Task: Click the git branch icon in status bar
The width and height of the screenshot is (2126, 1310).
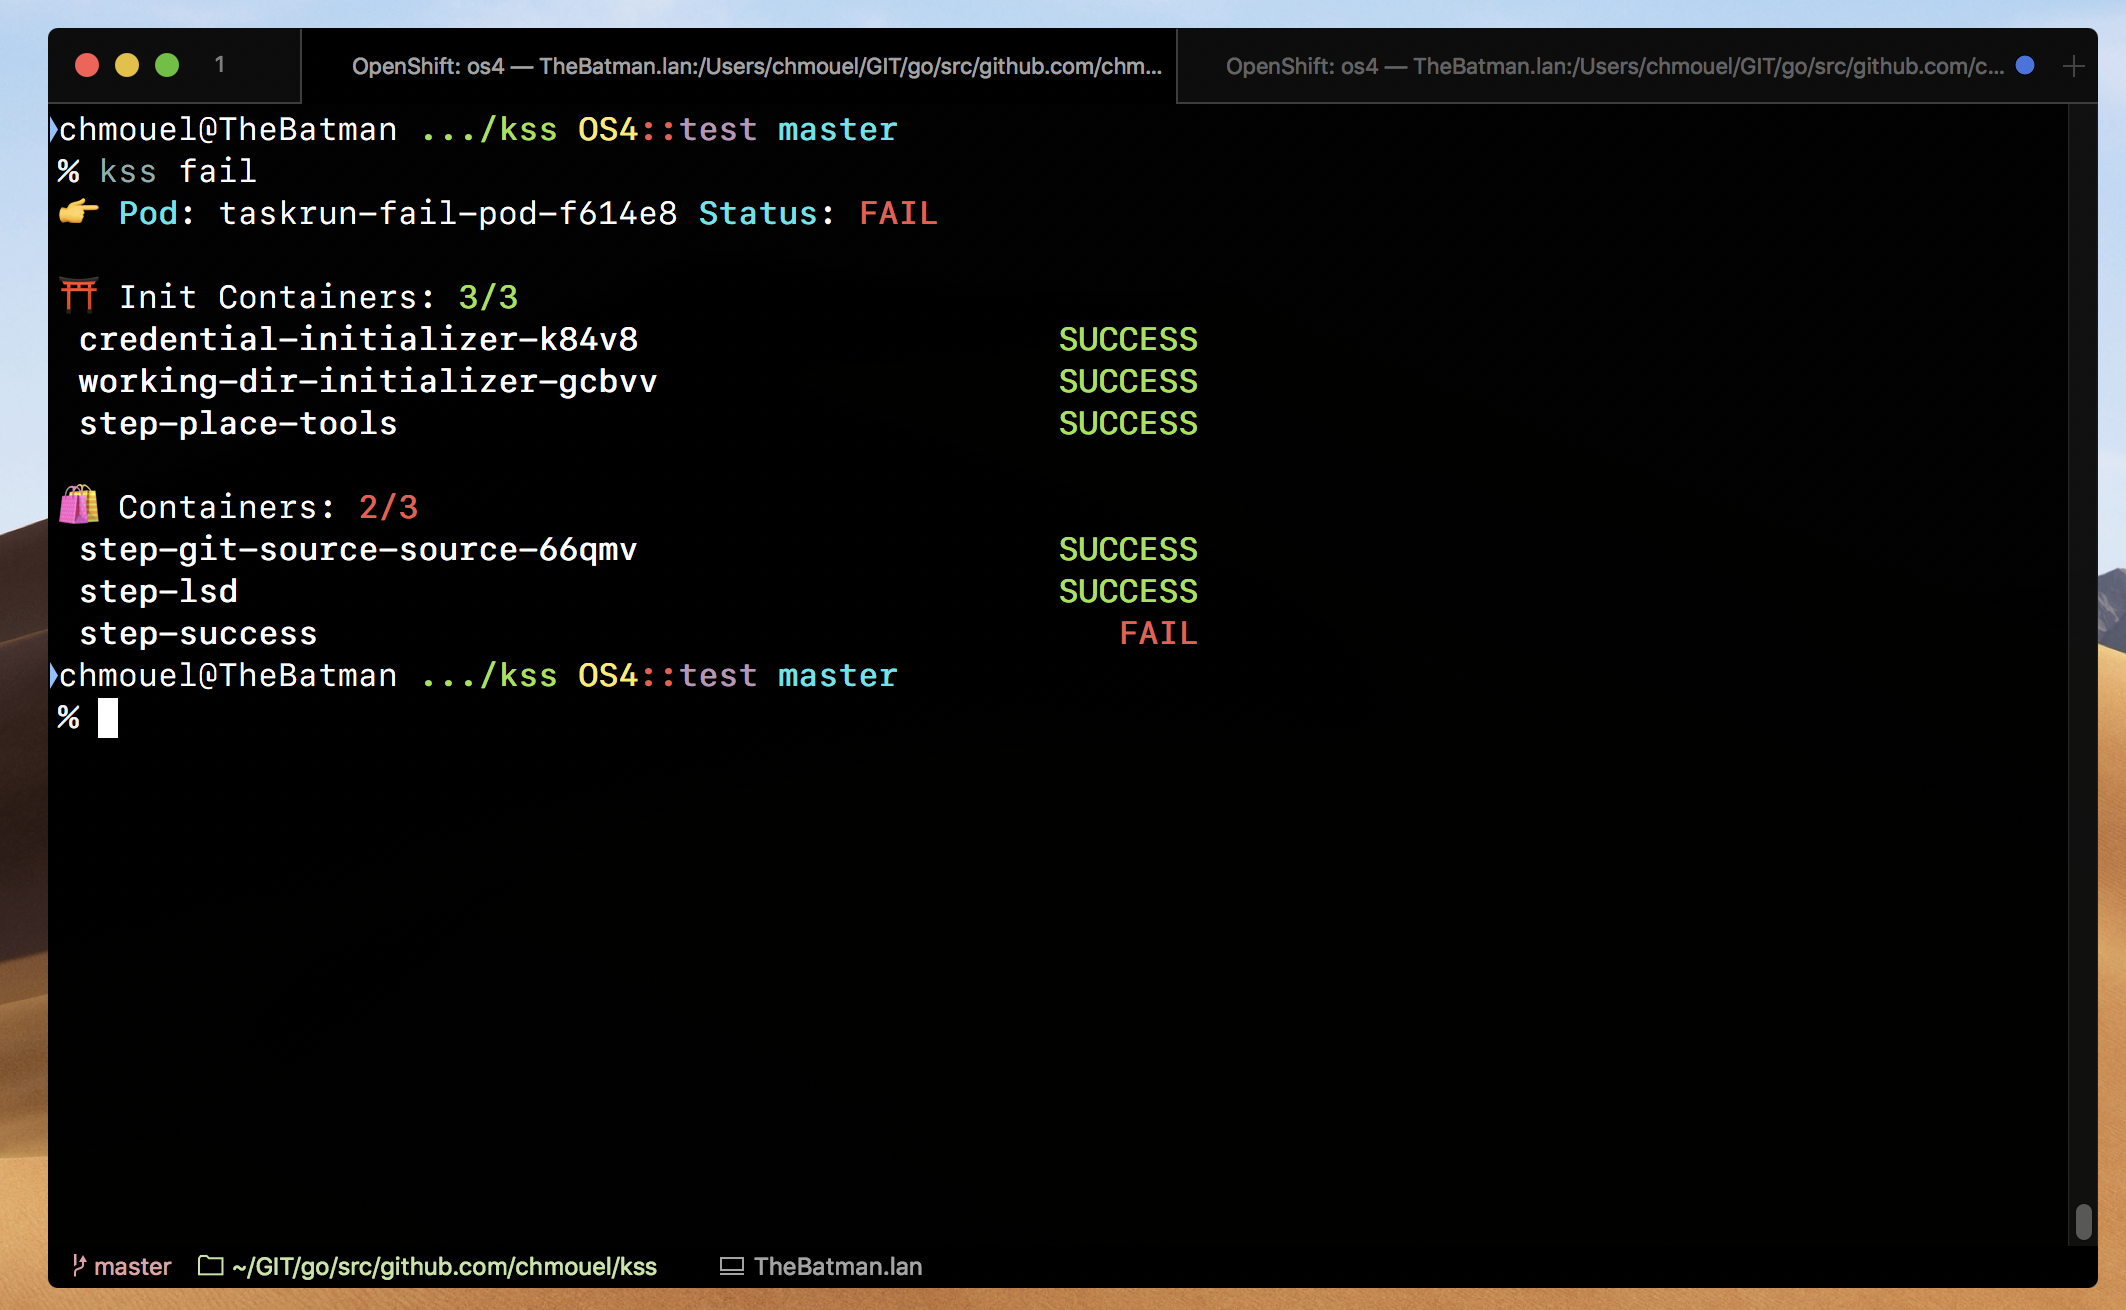Action: pyautogui.click(x=79, y=1266)
